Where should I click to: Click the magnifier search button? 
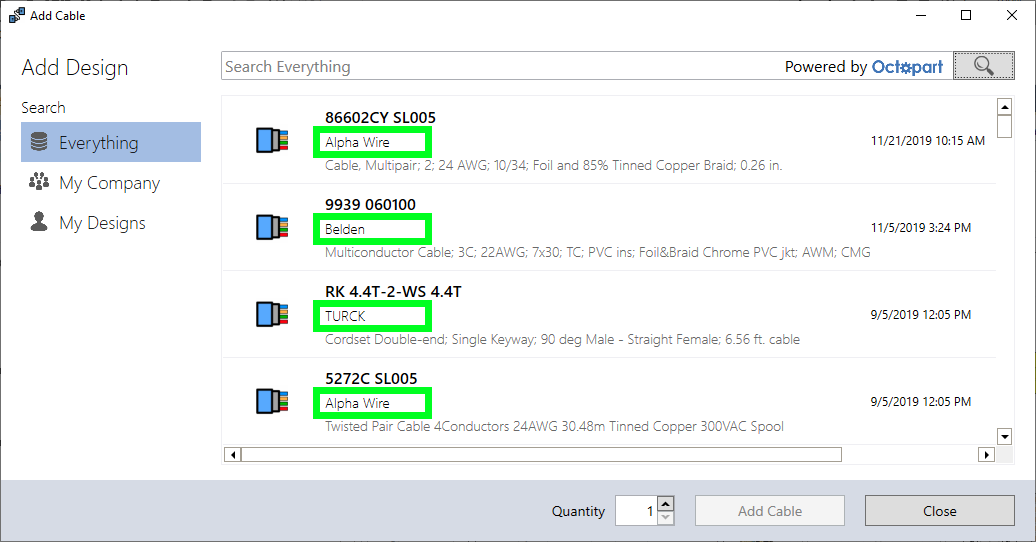pos(983,66)
